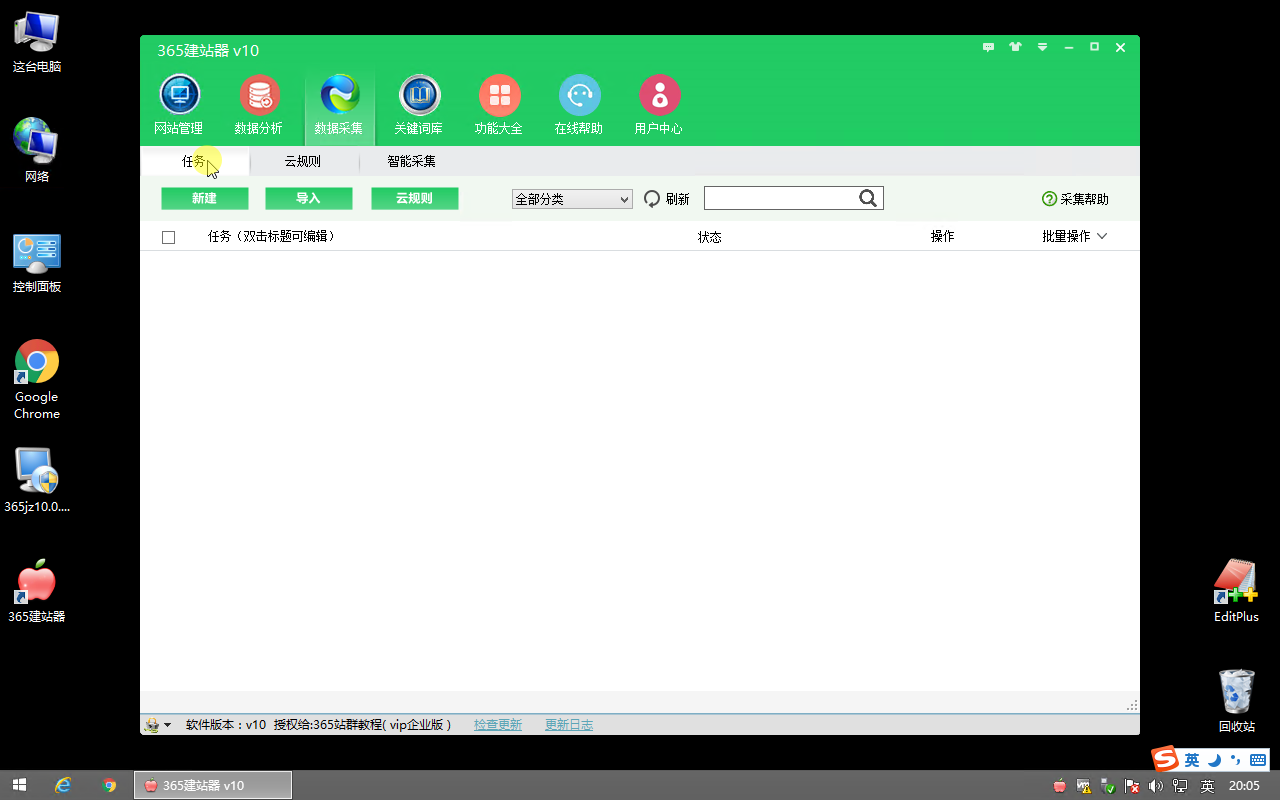Click green 云规则 button

pos(415,198)
